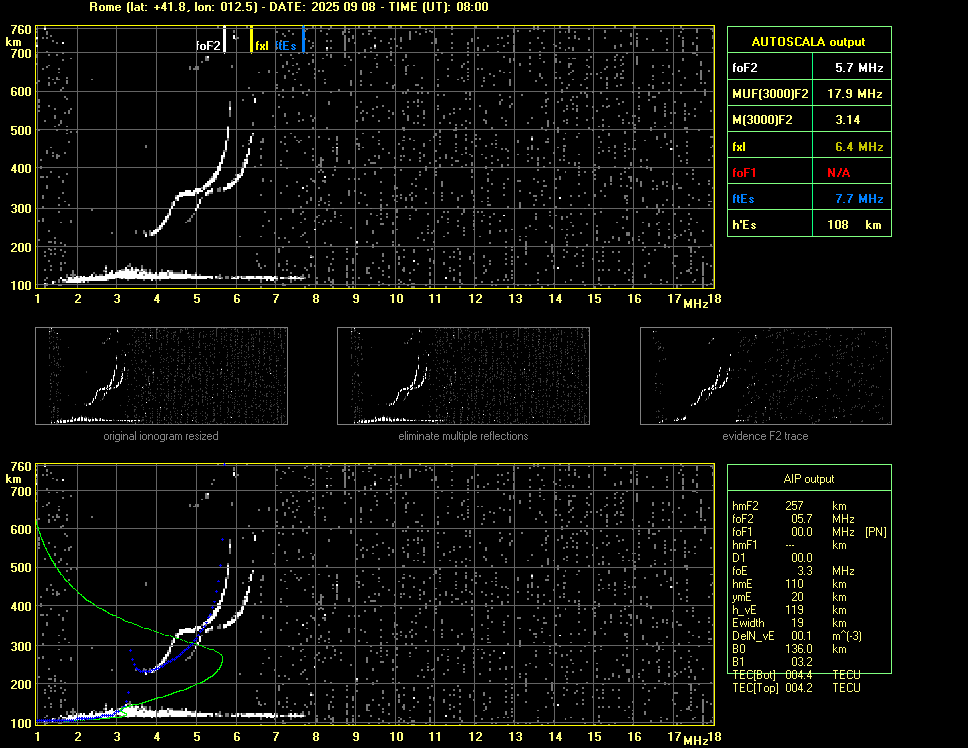Click the B0 value 136.0
The height and width of the screenshot is (748, 968).
(x=799, y=649)
